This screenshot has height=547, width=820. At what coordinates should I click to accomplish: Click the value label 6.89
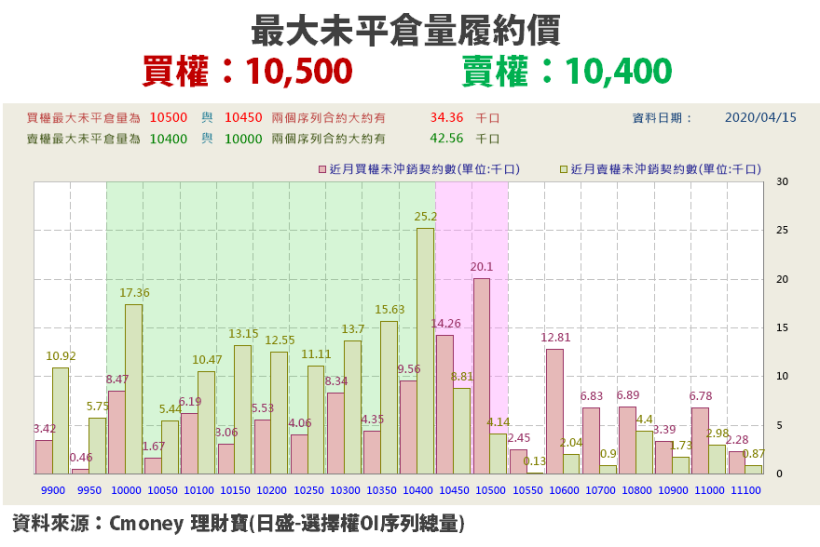tap(628, 395)
